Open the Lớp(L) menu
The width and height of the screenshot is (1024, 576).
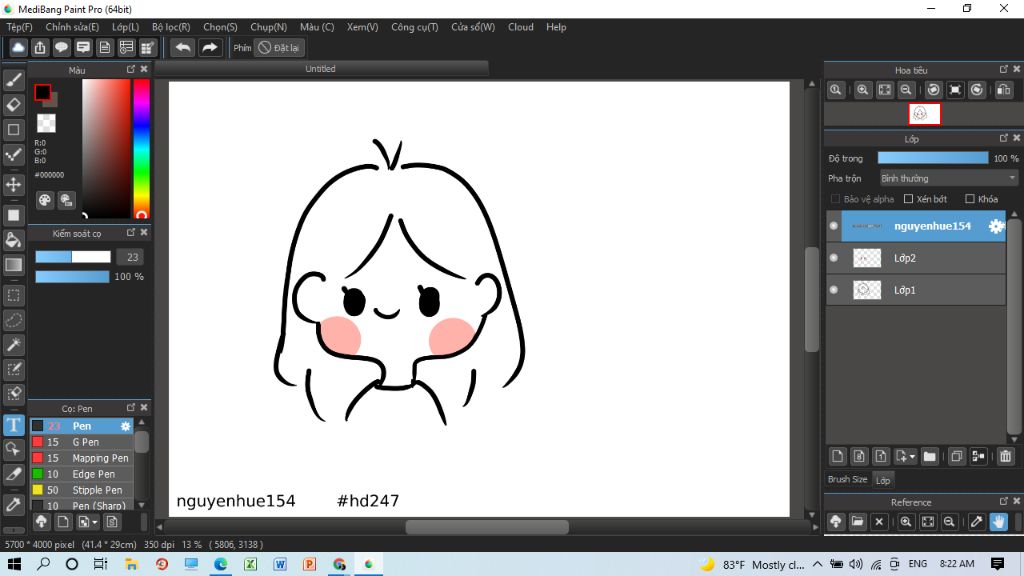(125, 27)
